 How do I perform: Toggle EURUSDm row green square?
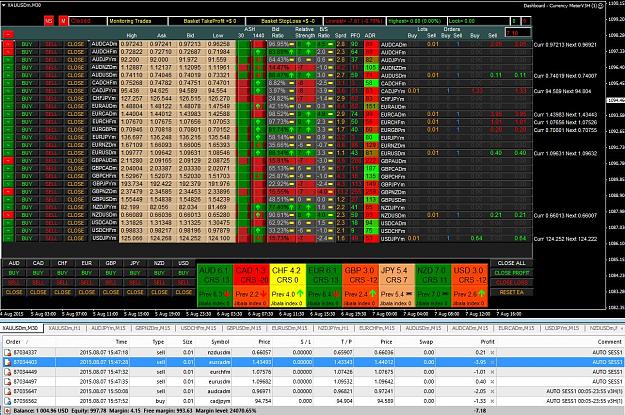click(x=8, y=153)
